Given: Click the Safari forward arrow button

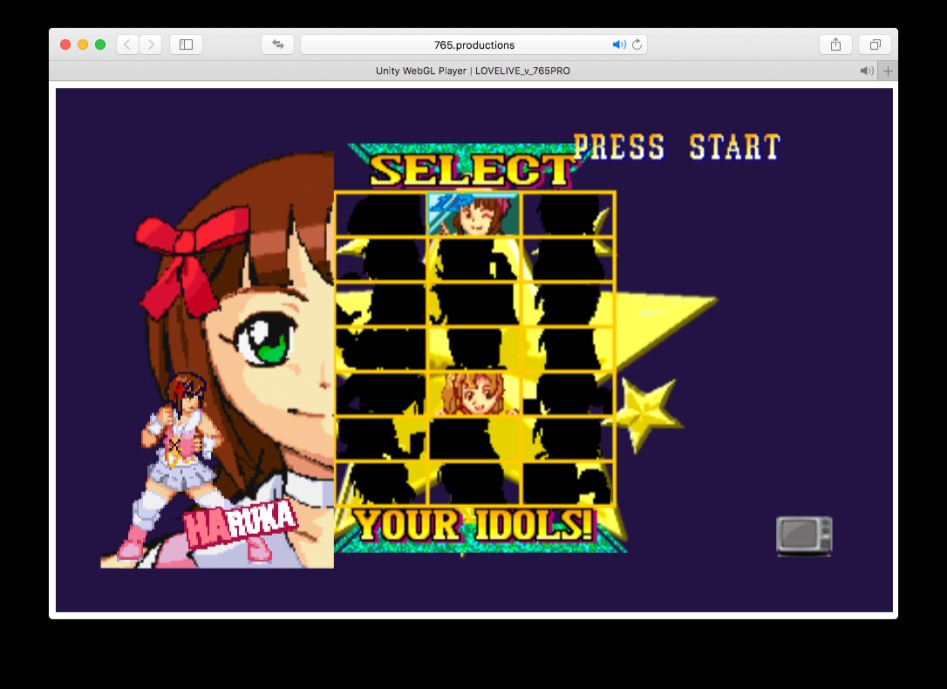Looking at the screenshot, I should click(151, 44).
